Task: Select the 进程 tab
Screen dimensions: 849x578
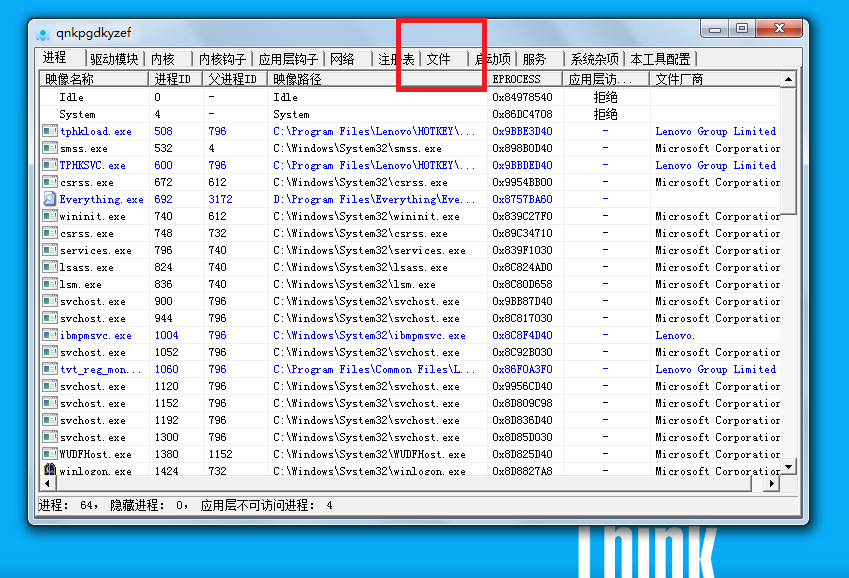Action: (x=62, y=57)
